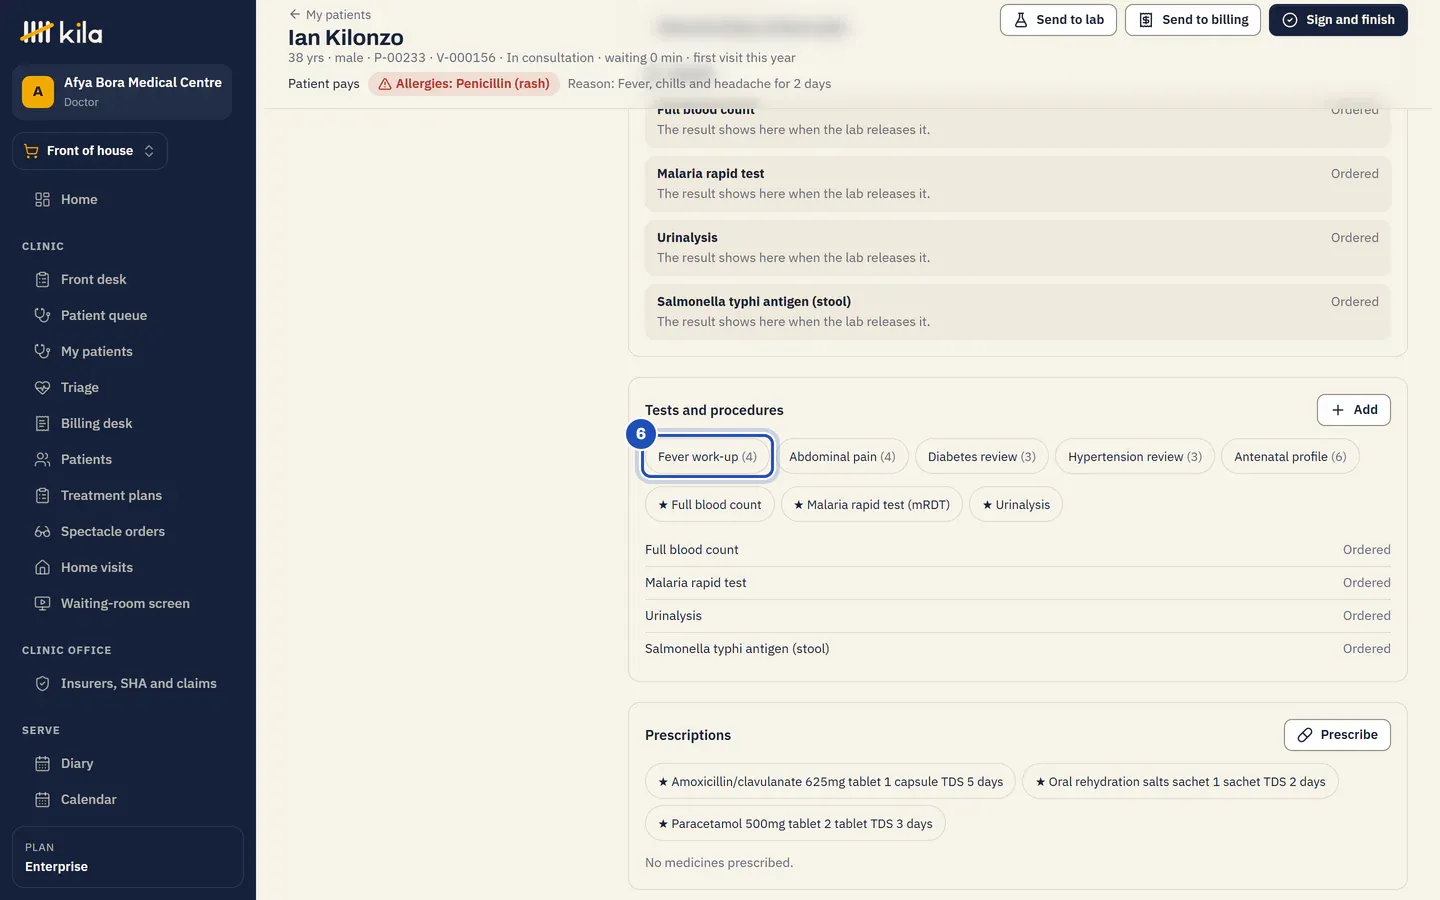Click the Patients people icon

pos(42,459)
